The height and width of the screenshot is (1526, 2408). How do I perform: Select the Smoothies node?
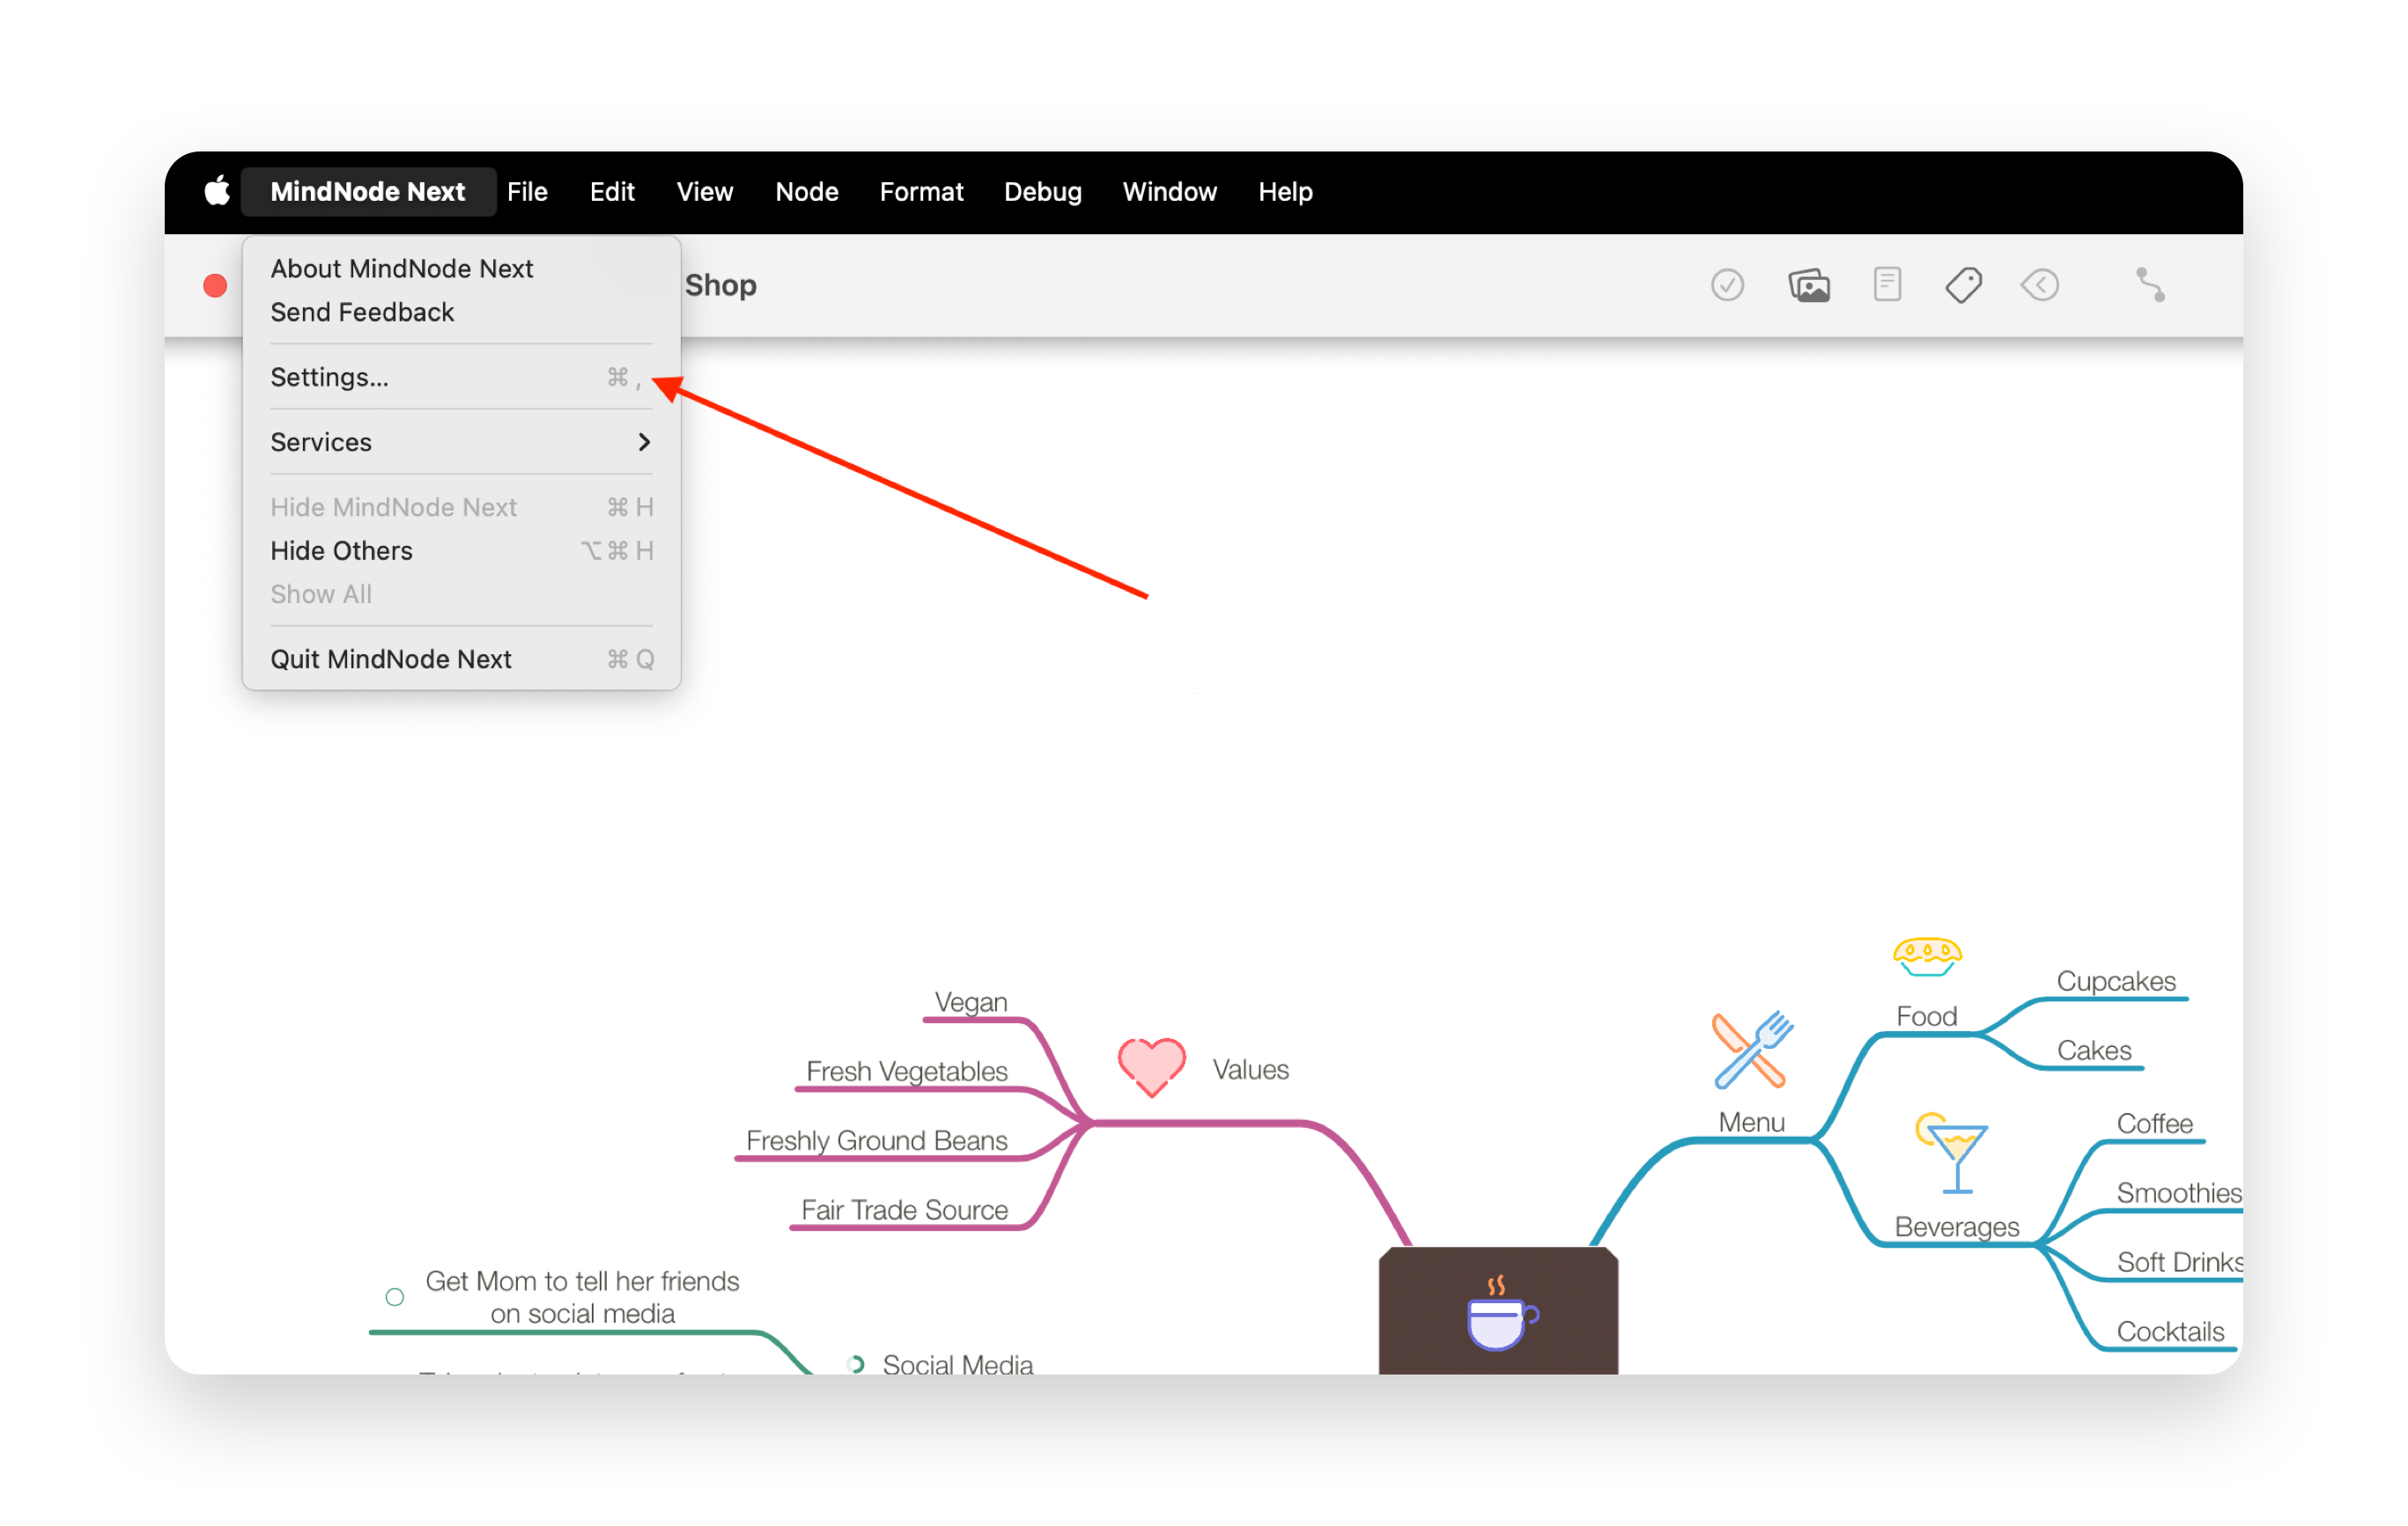point(2179,1193)
